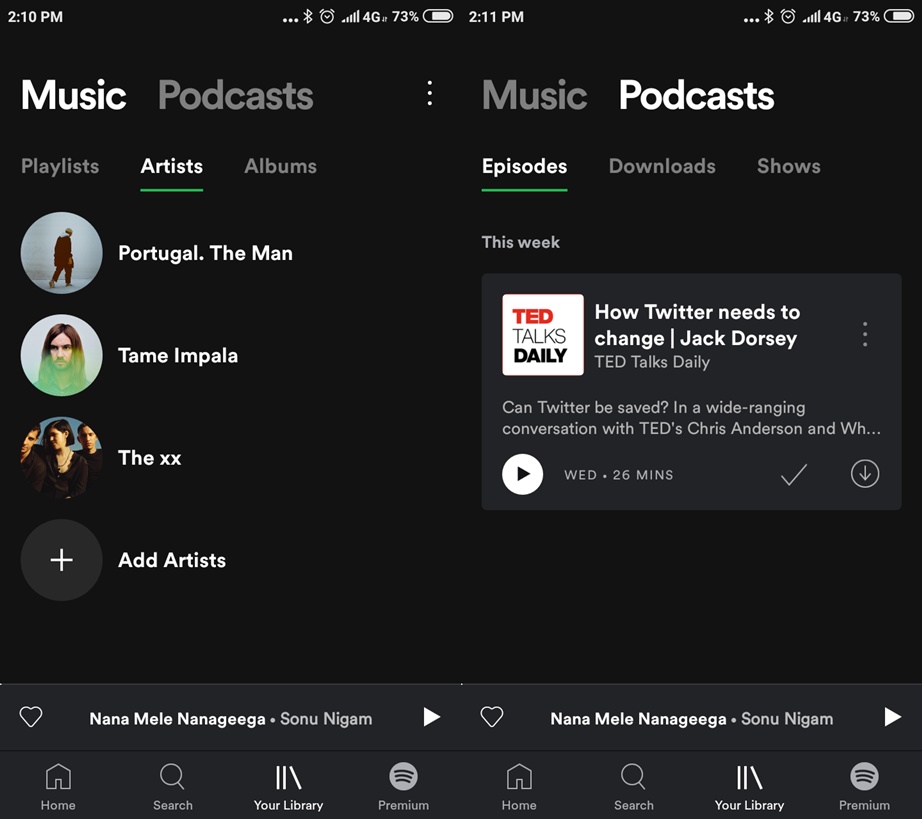Download the Jack Dorsey podcast episode
Viewport: 922px width, 819px height.
point(864,474)
